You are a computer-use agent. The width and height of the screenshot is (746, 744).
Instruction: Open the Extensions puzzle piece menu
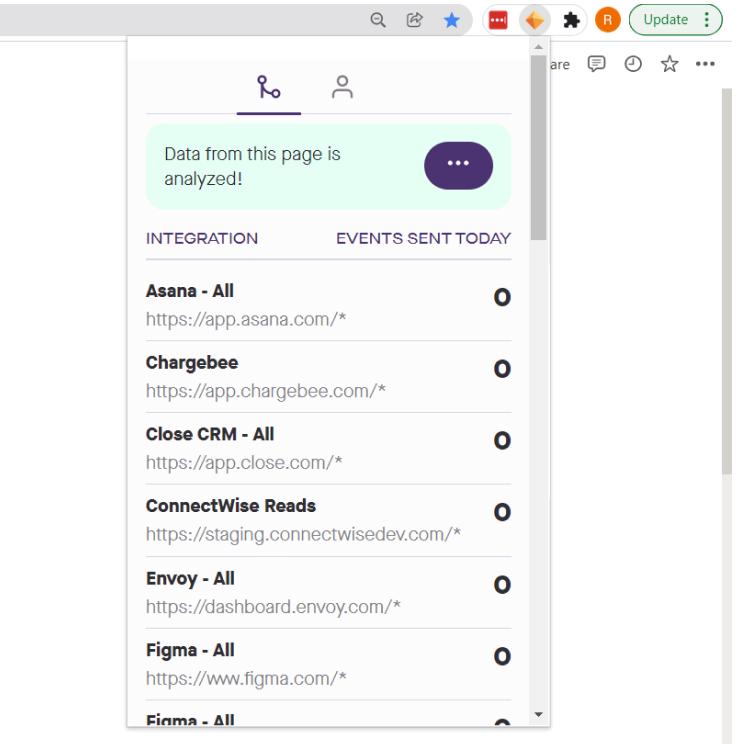[x=571, y=20]
